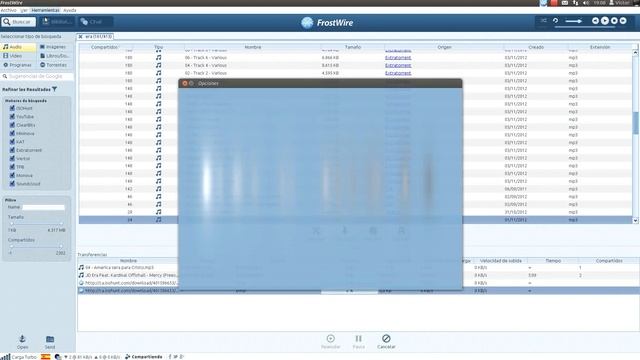This screenshot has width=640, height=360.
Task: Sort results by Compartidos column
Action: point(105,47)
